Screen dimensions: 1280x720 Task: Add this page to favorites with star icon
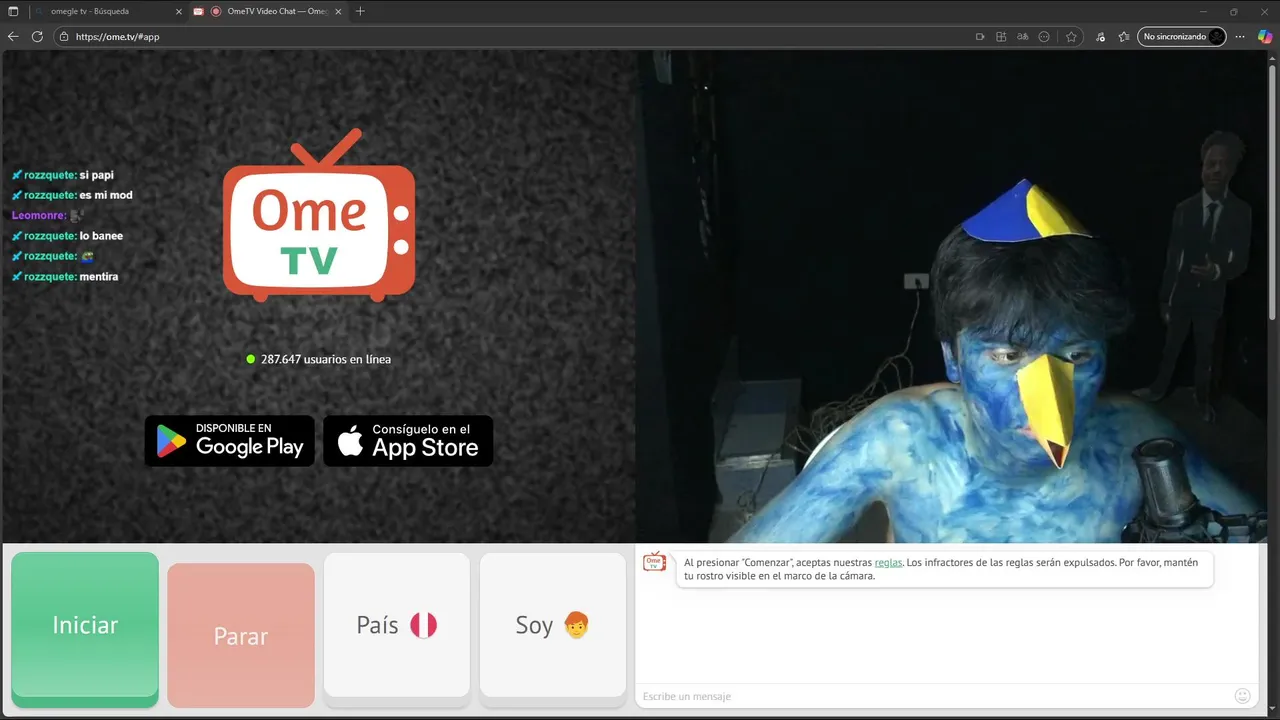(x=1071, y=36)
